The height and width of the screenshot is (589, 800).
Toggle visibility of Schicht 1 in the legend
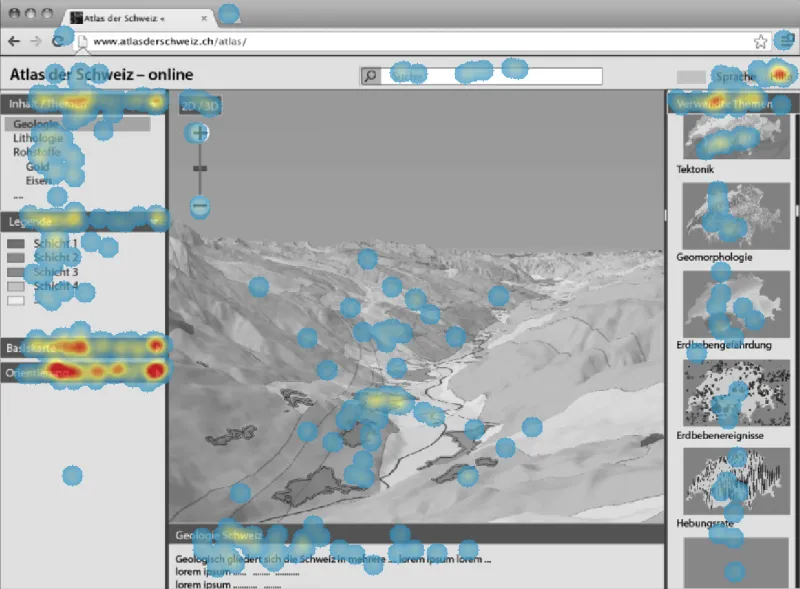(14, 243)
